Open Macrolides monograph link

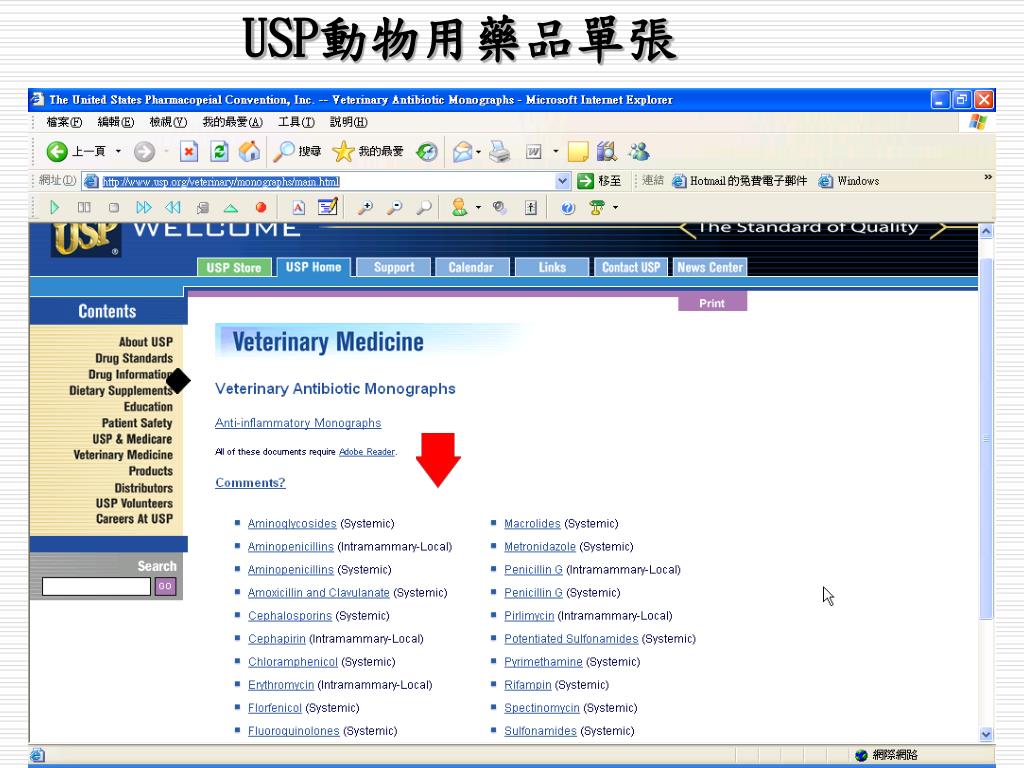coord(532,524)
